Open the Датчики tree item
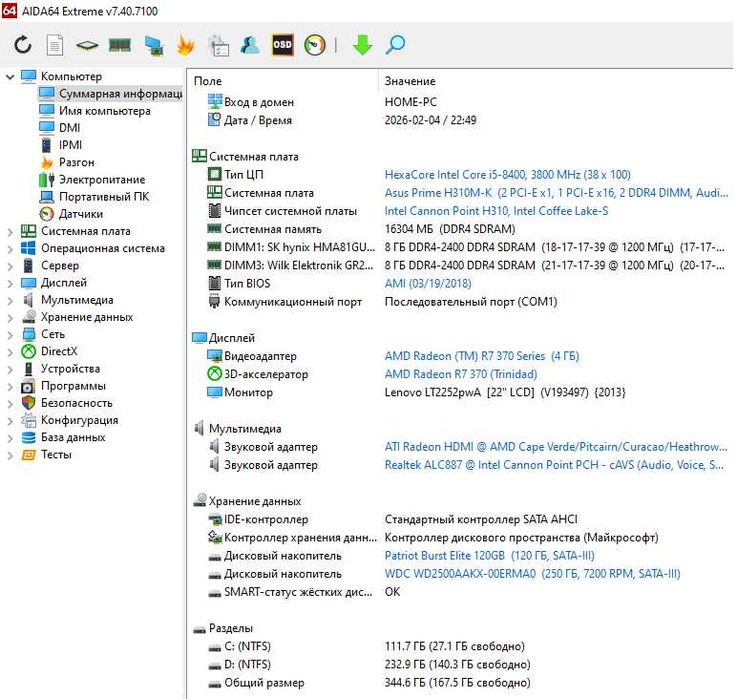 [71, 214]
